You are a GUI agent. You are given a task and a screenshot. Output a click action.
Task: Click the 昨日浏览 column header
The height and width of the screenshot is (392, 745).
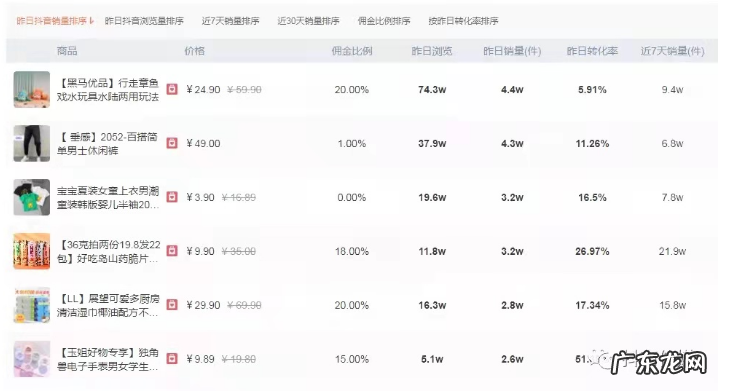pos(432,51)
